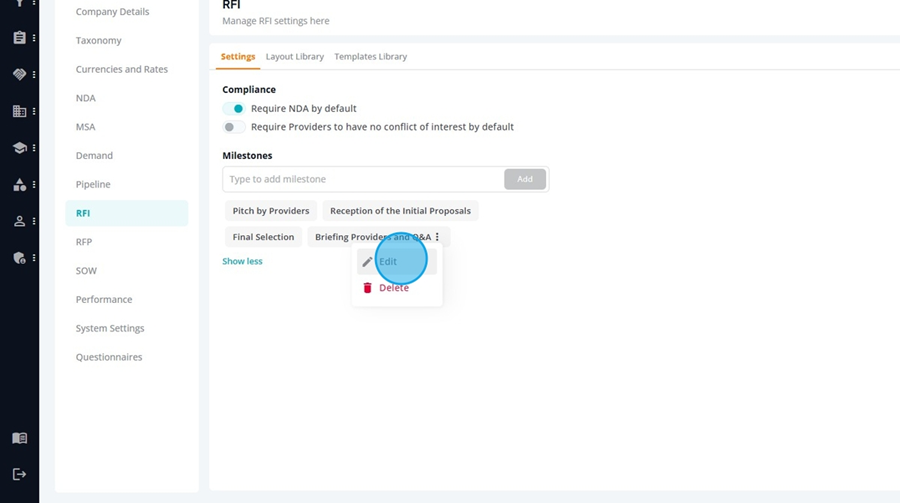
Task: Click the handshake icon in left sidebar
Action: (20, 75)
